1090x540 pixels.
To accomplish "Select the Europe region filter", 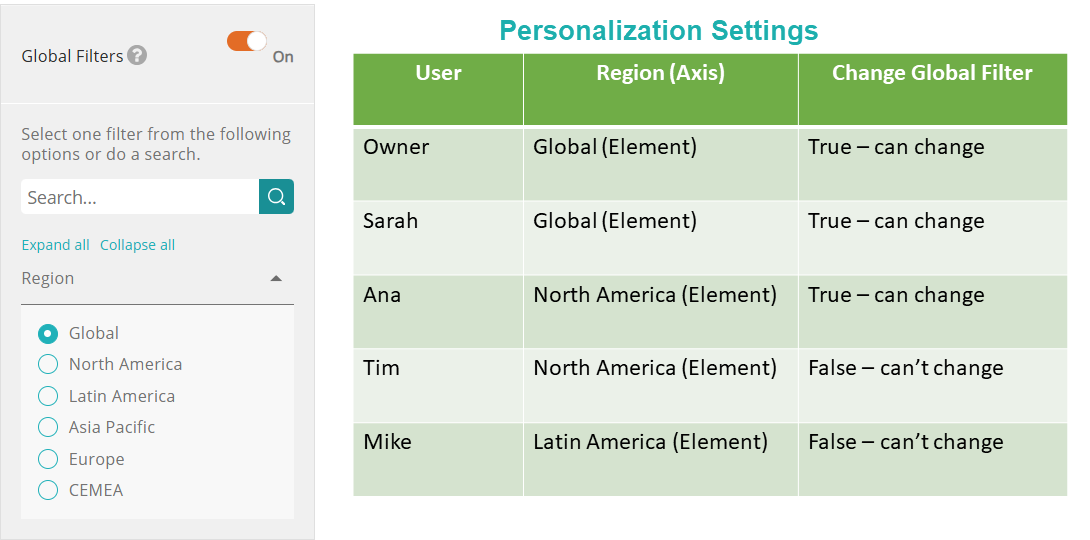I will [47, 459].
